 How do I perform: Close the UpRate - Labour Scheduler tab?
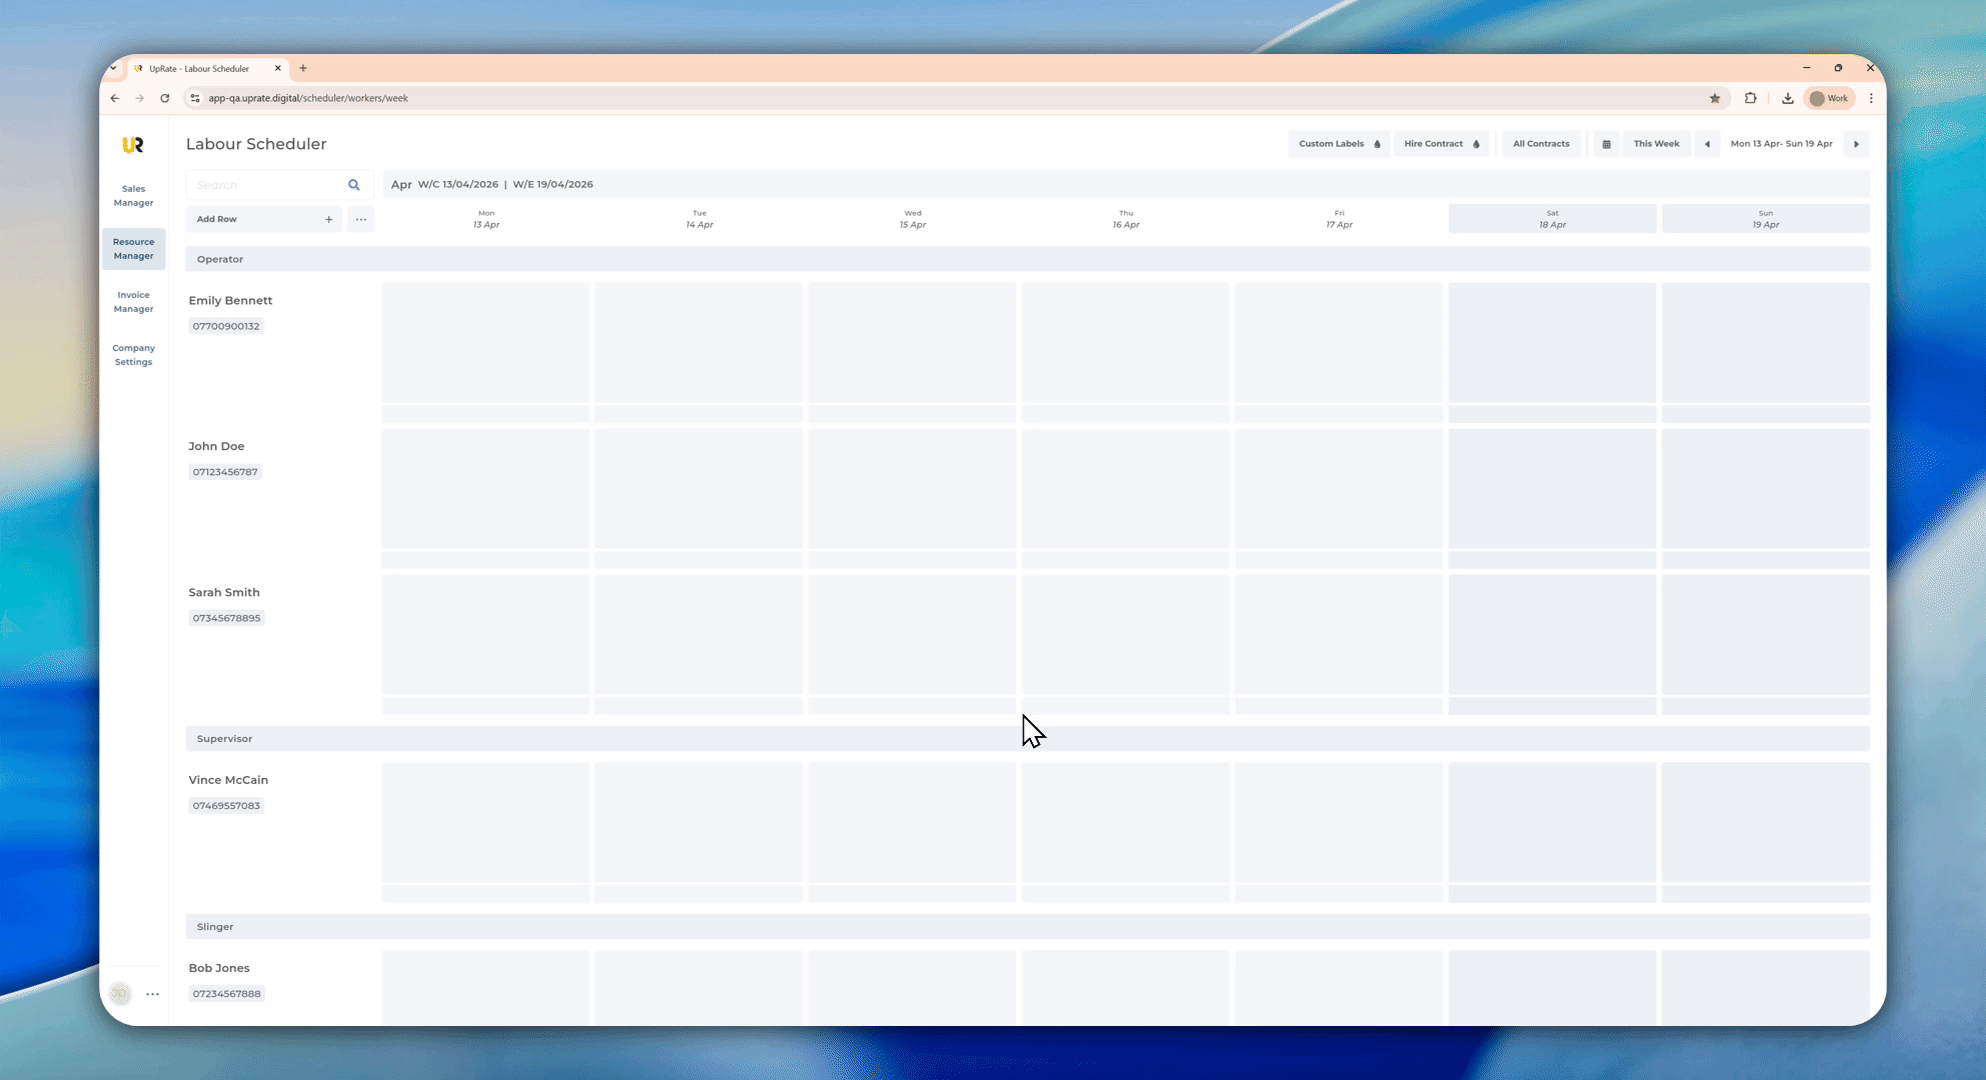pos(278,68)
